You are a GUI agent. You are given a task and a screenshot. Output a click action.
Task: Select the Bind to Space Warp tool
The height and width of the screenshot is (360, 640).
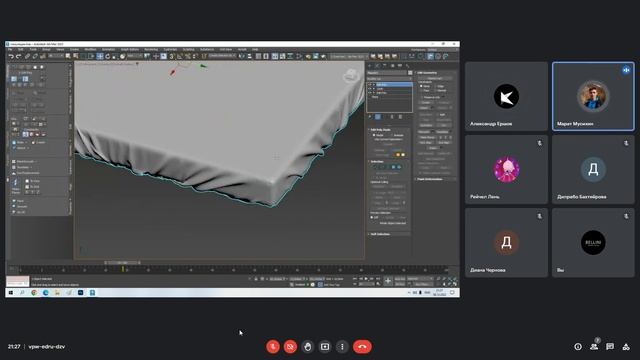pos(42,56)
